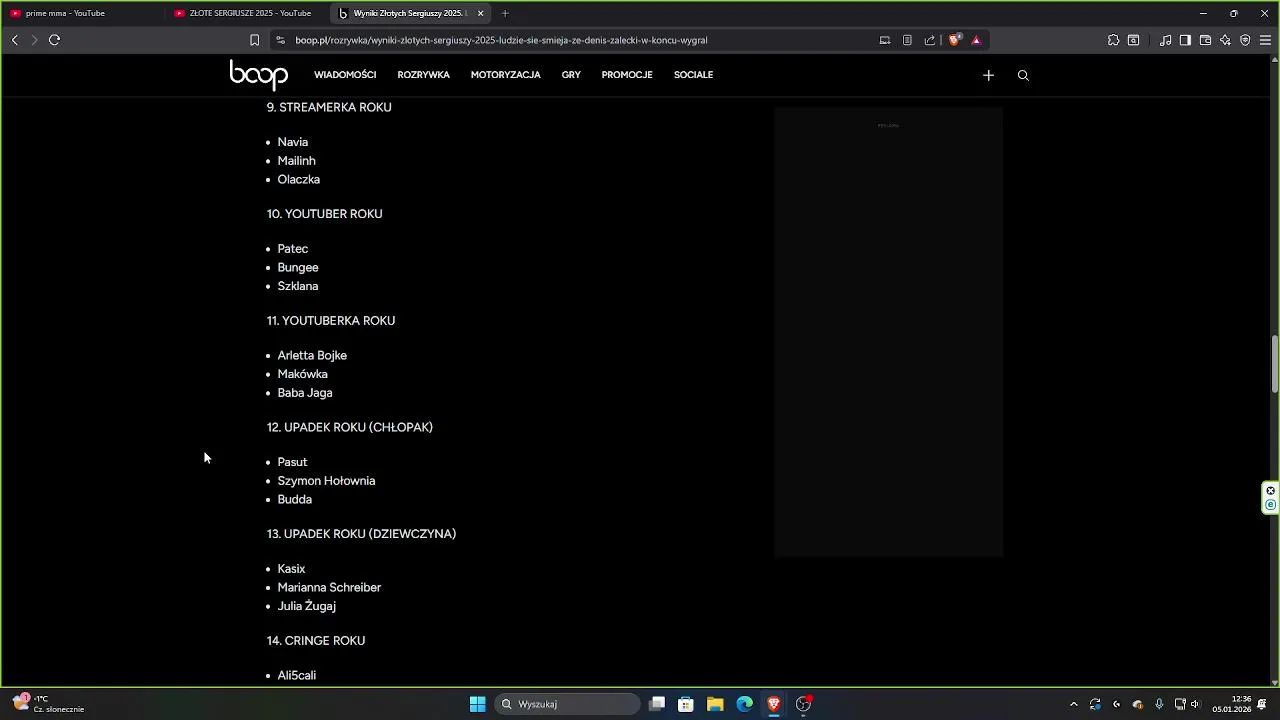Image resolution: width=1280 pixels, height=720 pixels.
Task: Open the Windows Start menu
Action: pyautogui.click(x=477, y=704)
